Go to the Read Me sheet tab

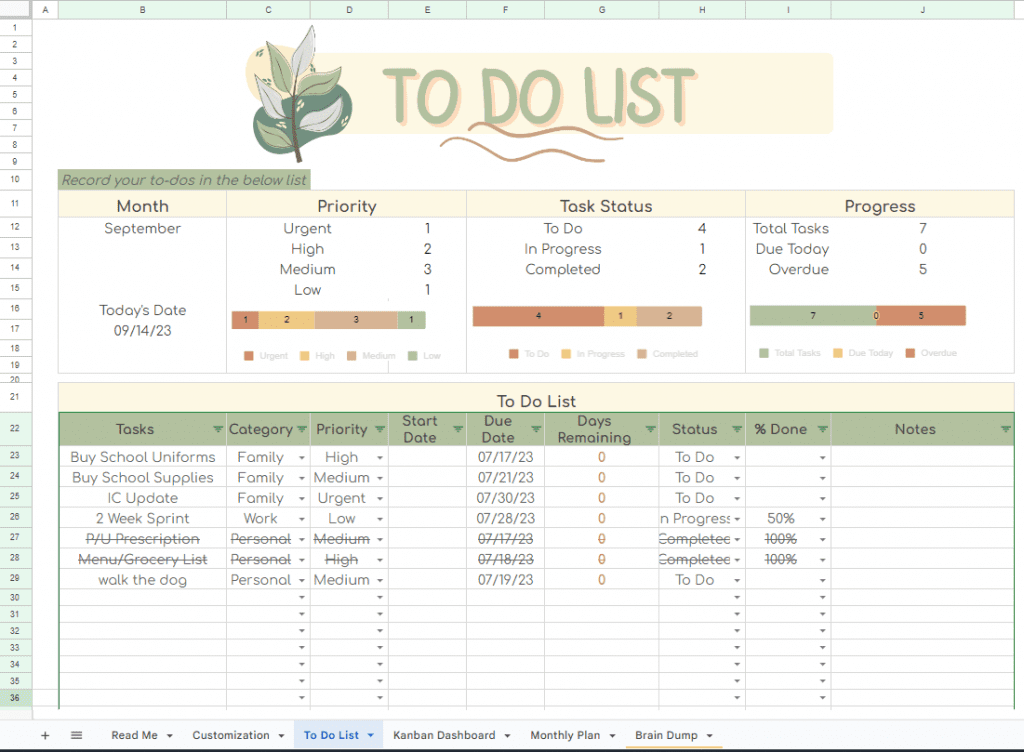(x=134, y=736)
